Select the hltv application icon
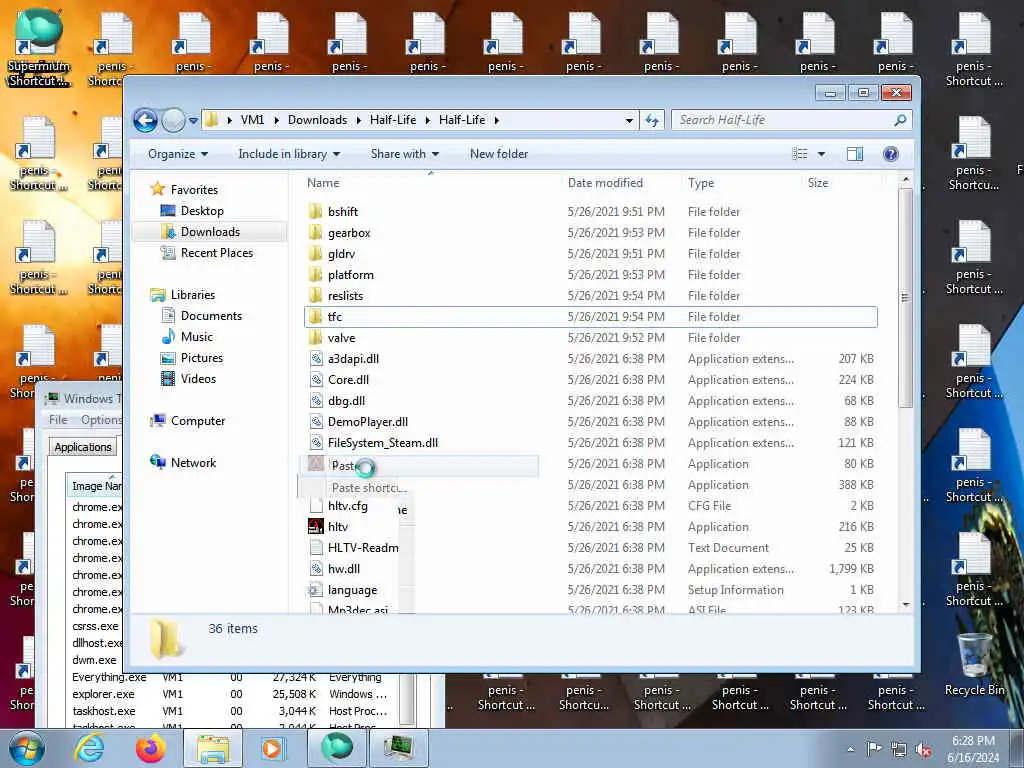The height and width of the screenshot is (768, 1024). click(316, 526)
